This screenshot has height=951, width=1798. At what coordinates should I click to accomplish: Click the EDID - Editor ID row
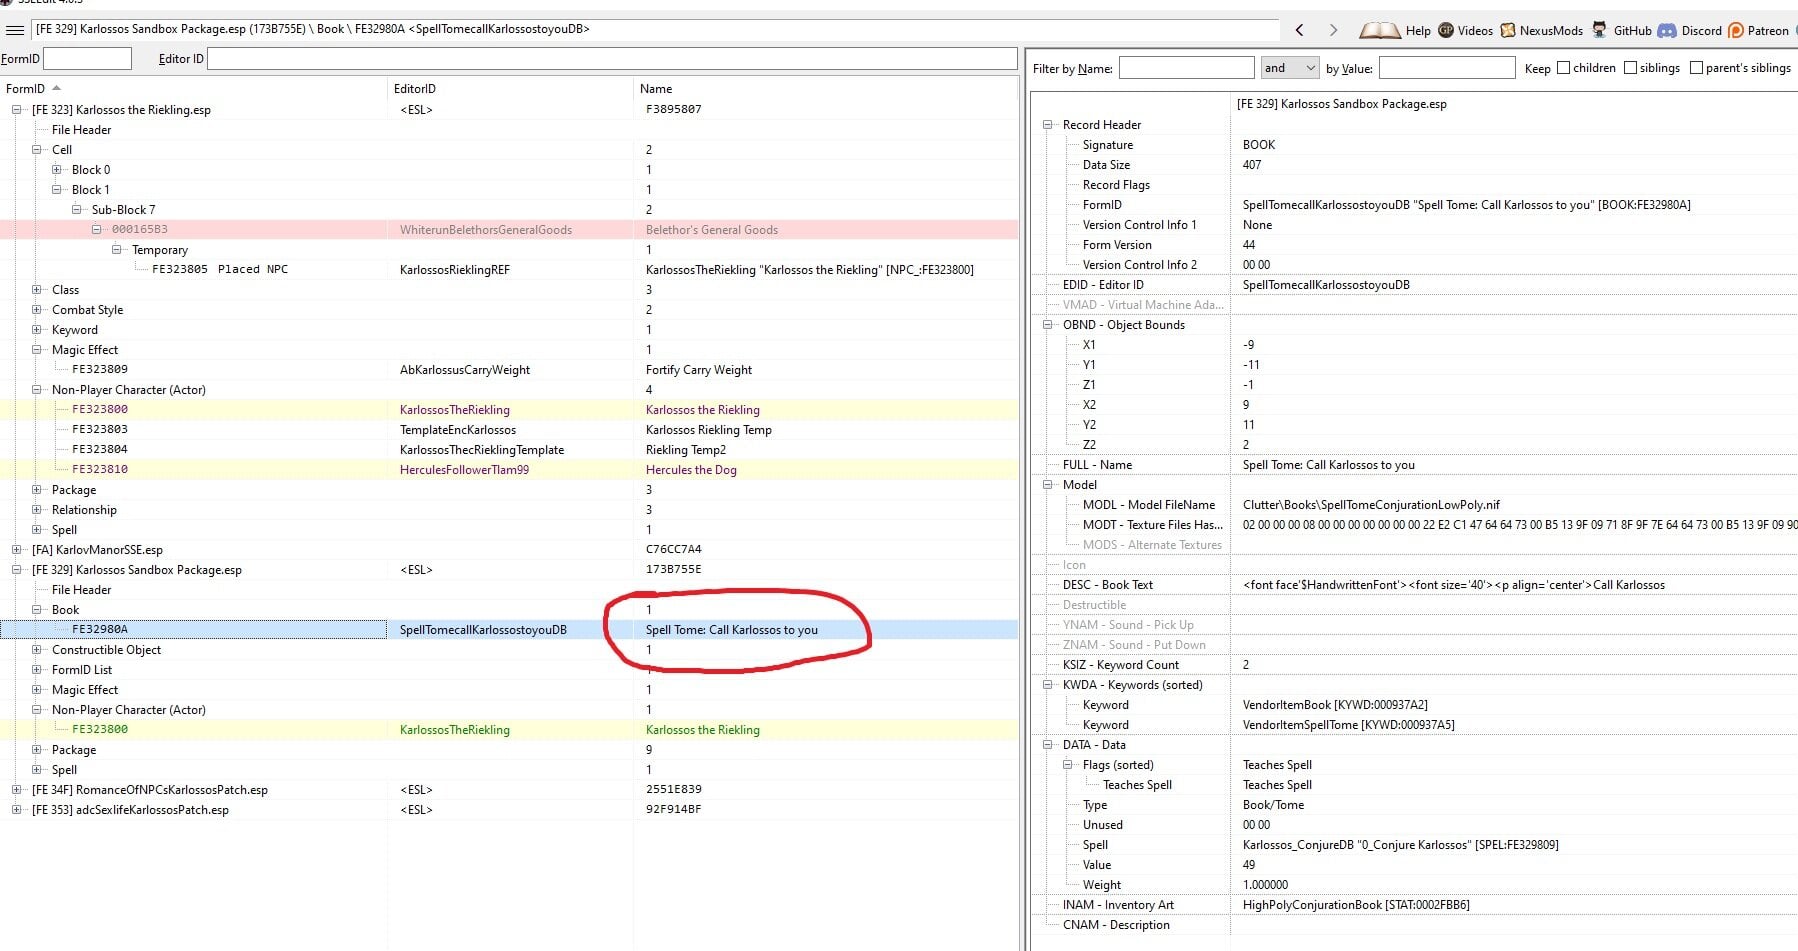(x=1414, y=285)
